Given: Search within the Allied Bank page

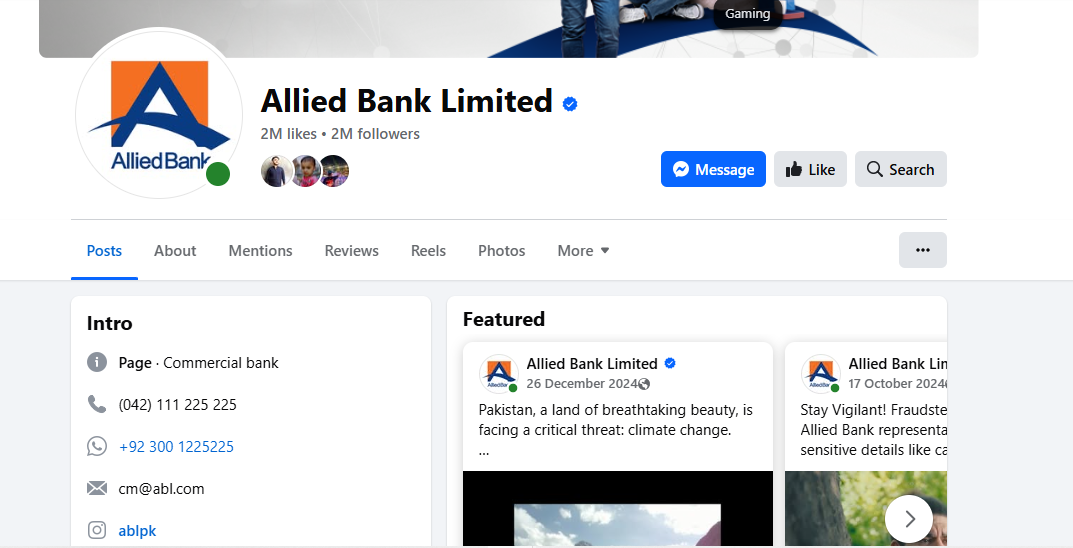Looking at the screenshot, I should [900, 169].
